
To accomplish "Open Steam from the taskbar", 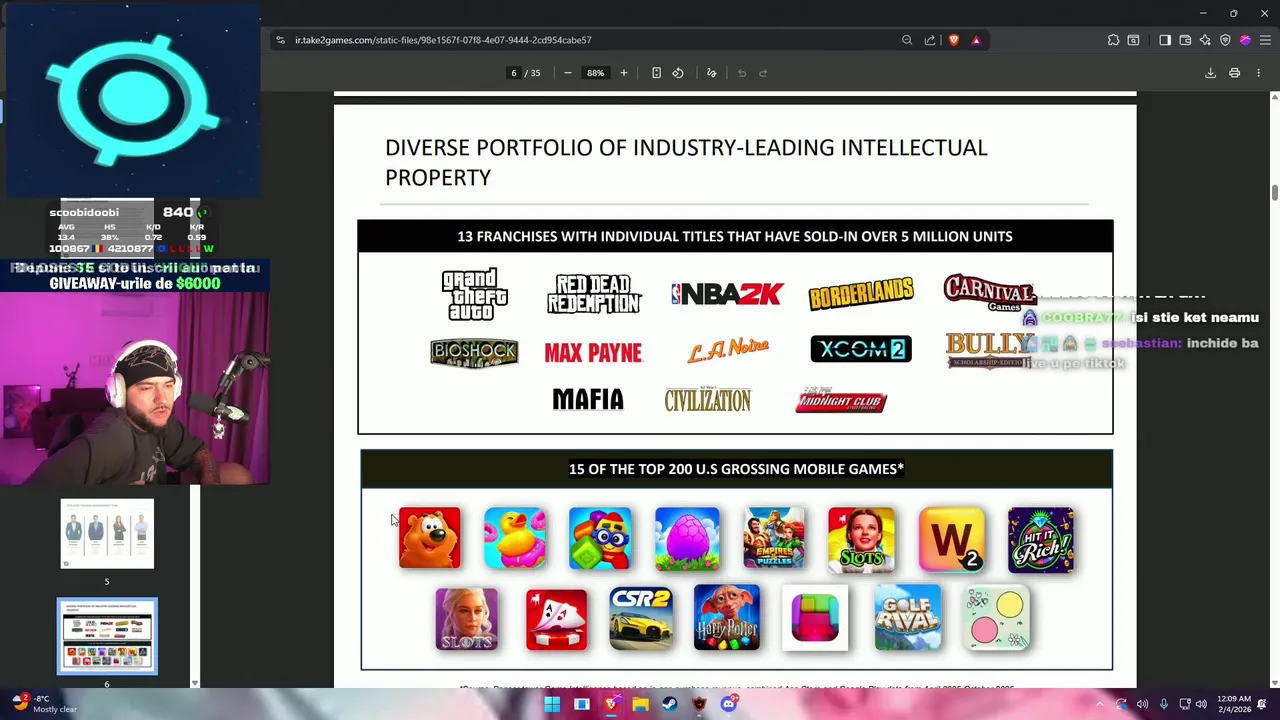I will [669, 704].
